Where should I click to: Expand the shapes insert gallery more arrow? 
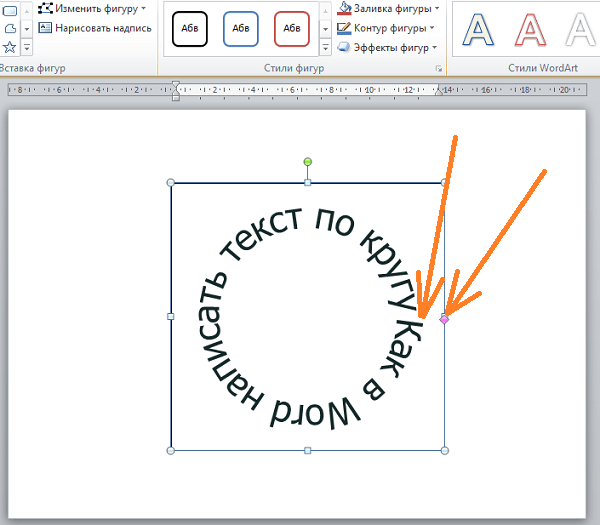point(26,47)
